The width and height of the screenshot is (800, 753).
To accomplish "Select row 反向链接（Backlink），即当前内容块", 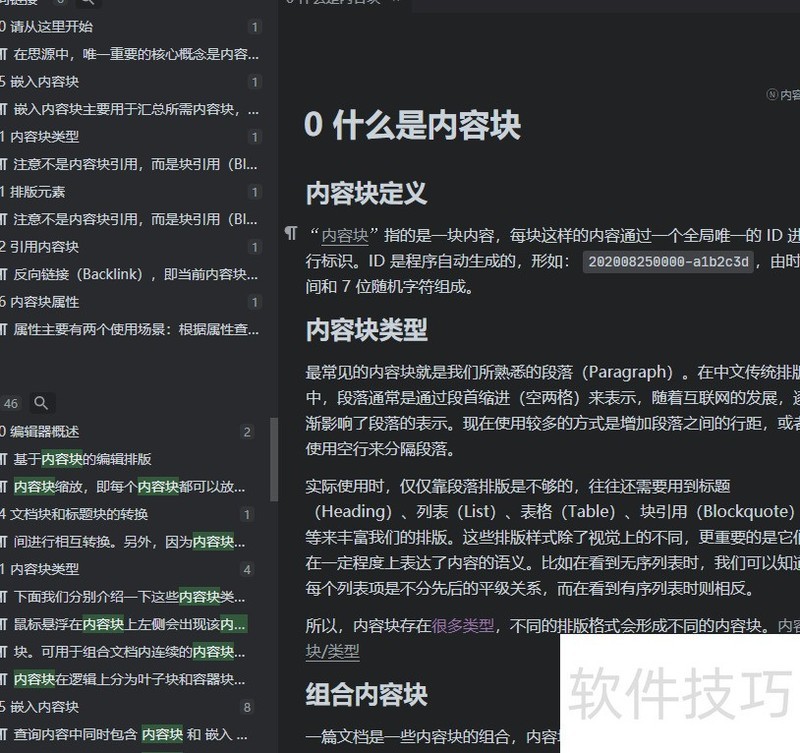I will [x=131, y=274].
